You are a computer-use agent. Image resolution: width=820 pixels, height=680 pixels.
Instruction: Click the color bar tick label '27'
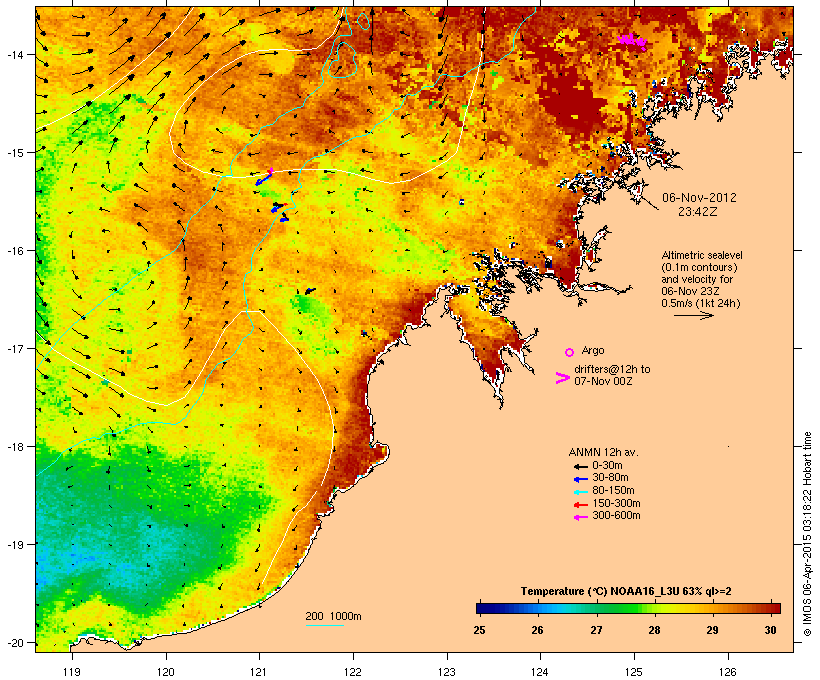click(596, 630)
